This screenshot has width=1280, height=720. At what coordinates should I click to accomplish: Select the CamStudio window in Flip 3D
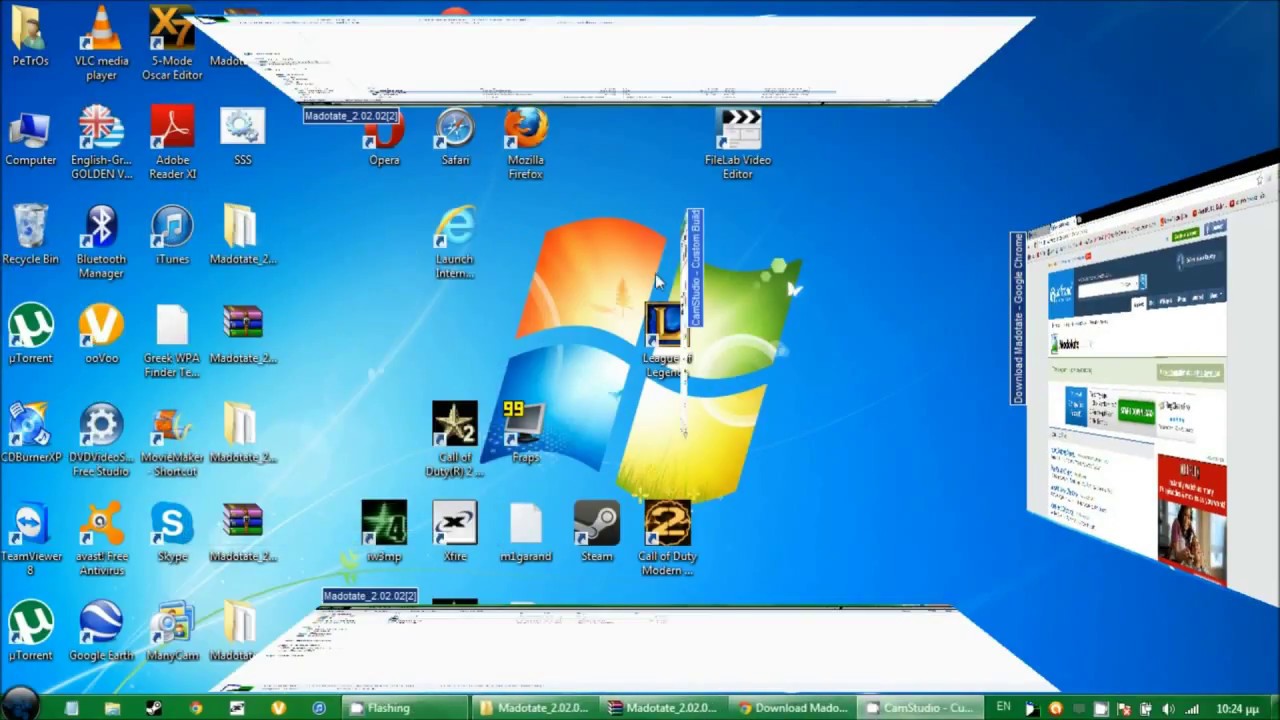pyautogui.click(x=693, y=268)
